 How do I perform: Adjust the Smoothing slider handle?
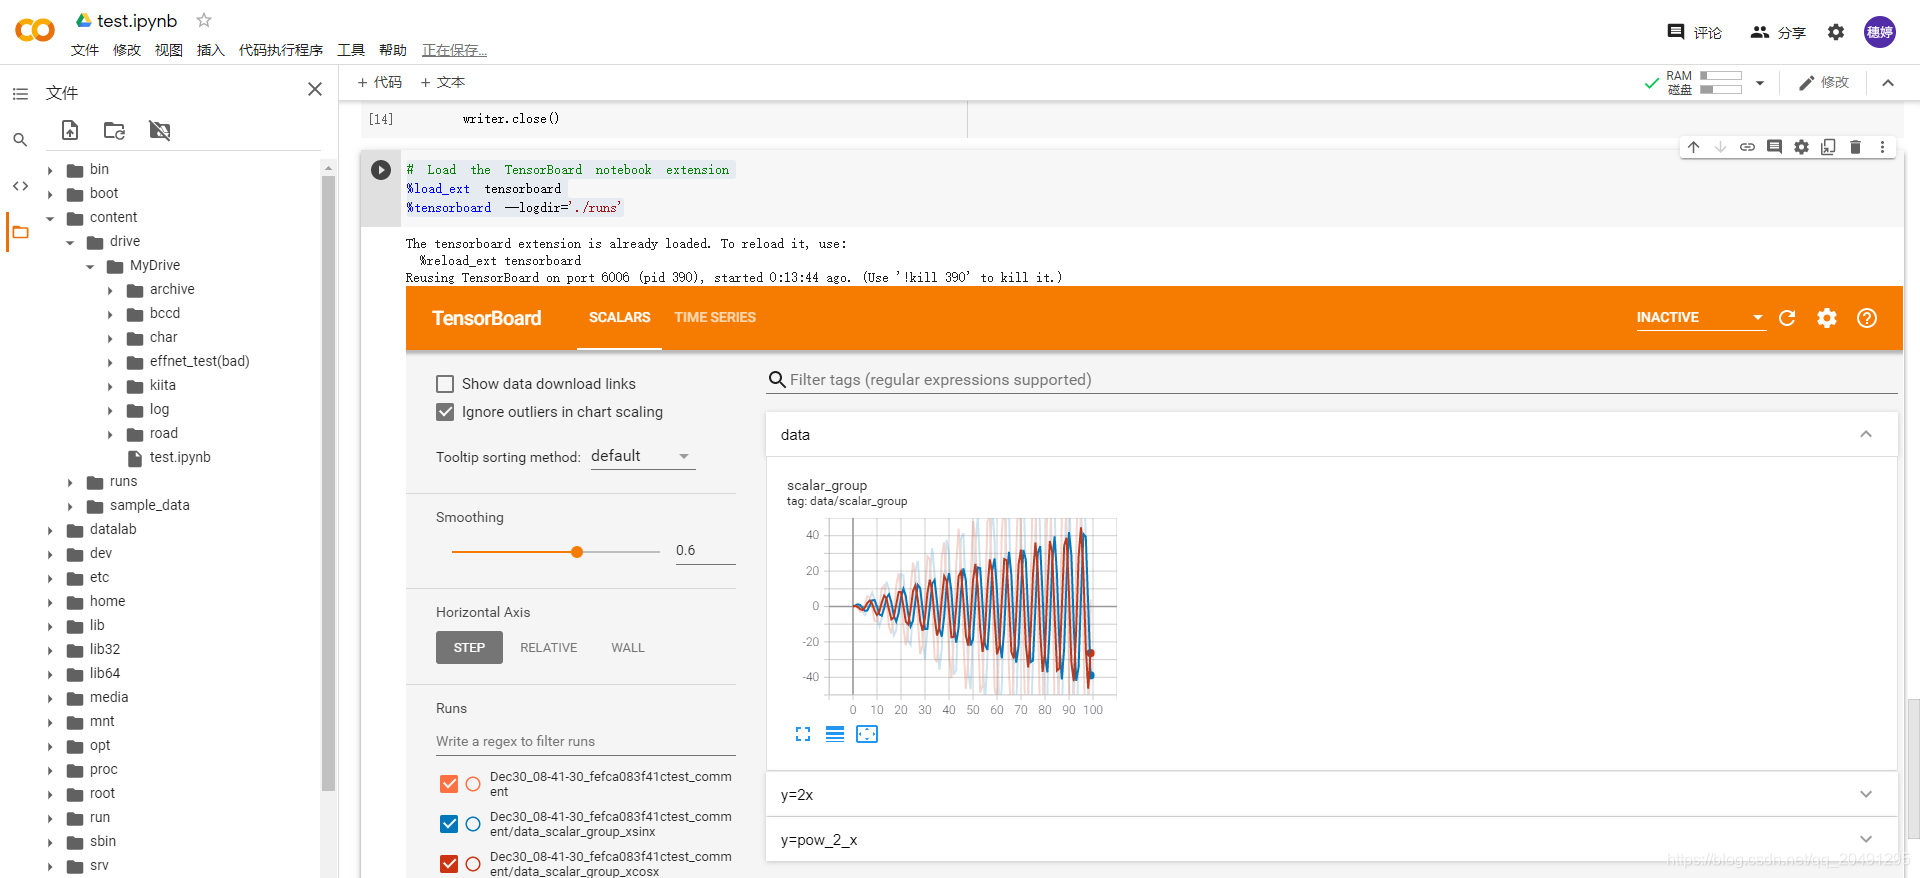pos(577,552)
